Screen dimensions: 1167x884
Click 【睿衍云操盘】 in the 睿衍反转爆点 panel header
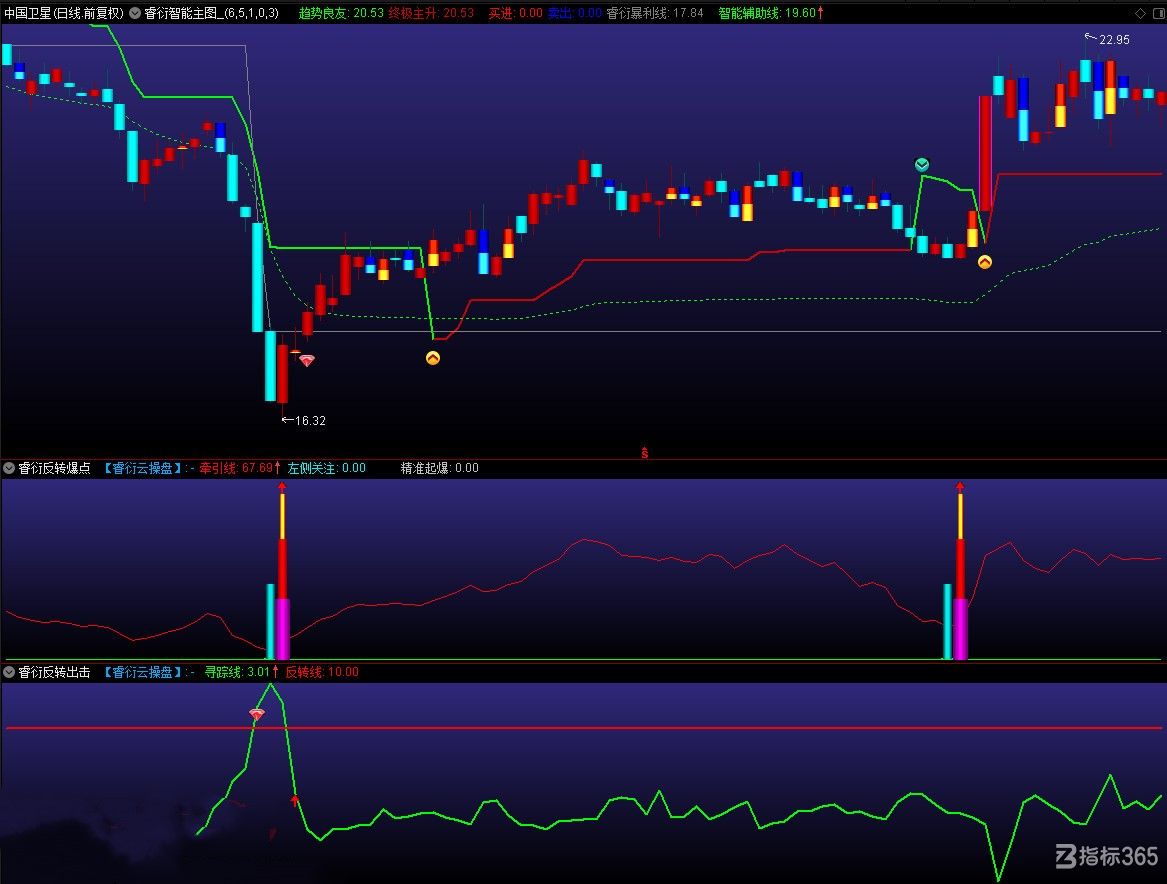[142, 468]
